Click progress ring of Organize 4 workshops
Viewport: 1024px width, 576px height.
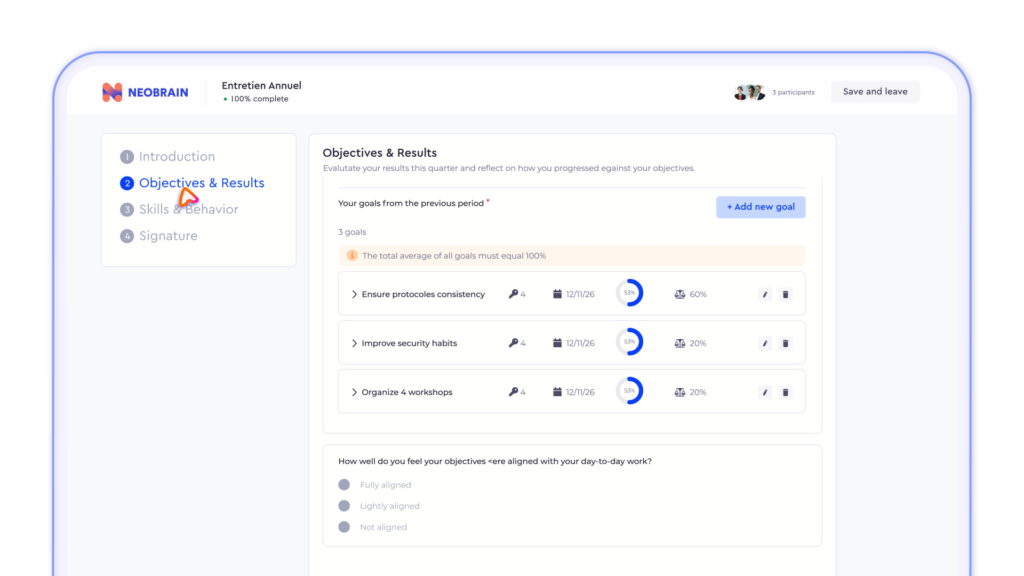pyautogui.click(x=630, y=391)
